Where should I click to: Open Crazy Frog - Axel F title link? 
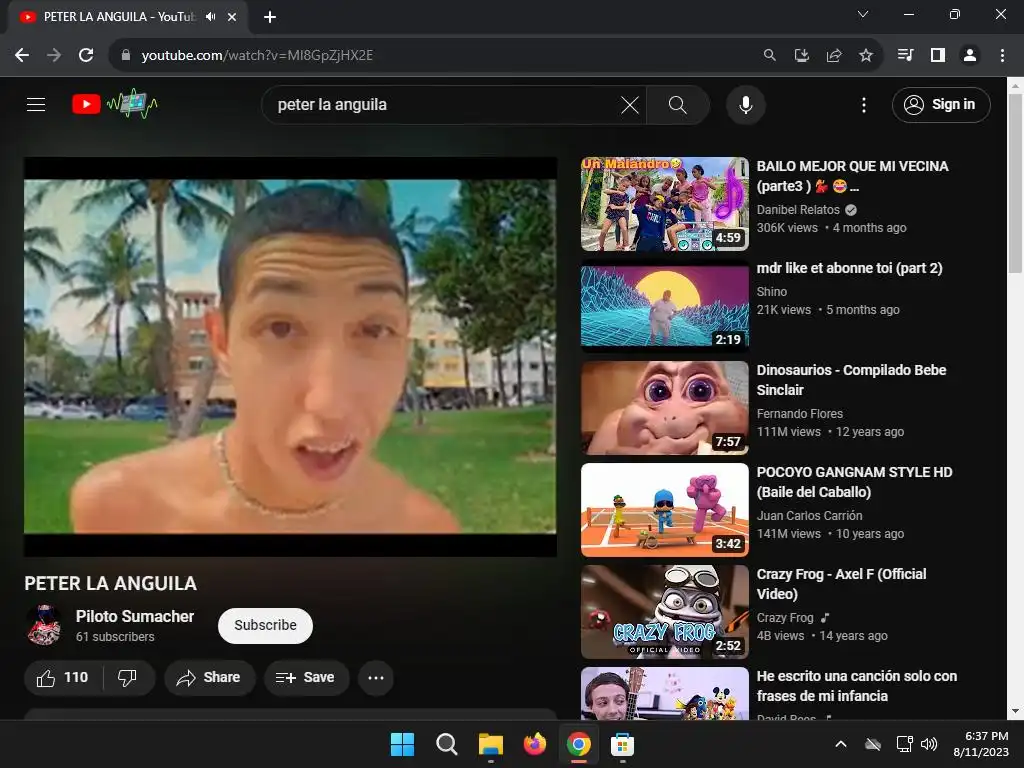point(841,584)
